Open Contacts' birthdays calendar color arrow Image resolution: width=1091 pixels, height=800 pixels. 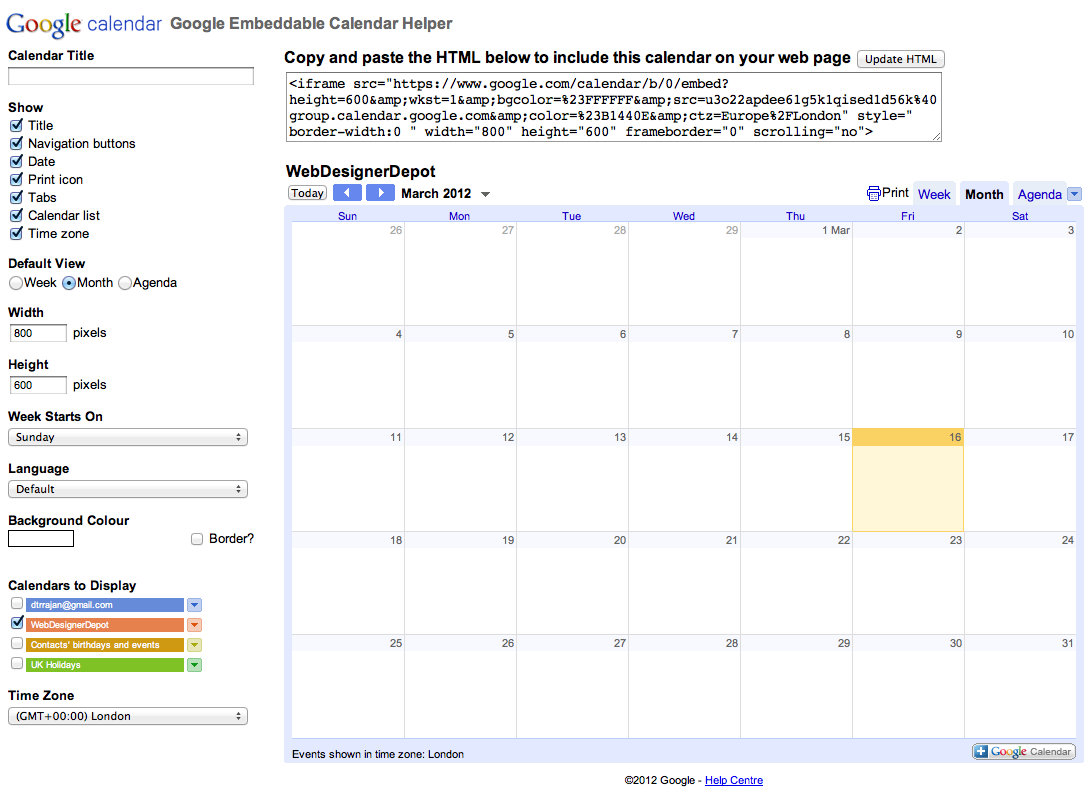195,645
